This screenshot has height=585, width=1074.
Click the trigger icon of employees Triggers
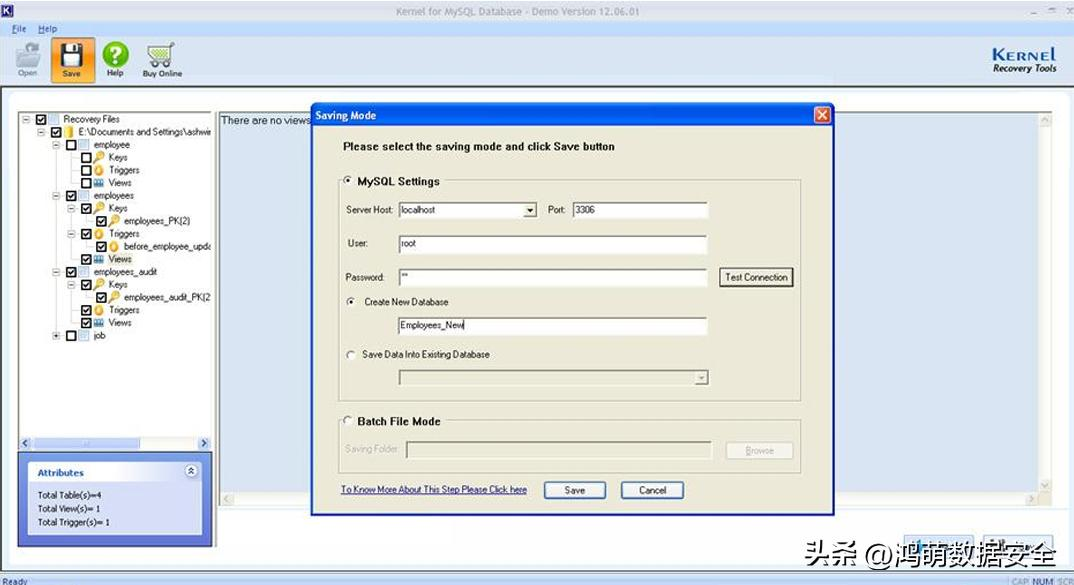(x=99, y=234)
